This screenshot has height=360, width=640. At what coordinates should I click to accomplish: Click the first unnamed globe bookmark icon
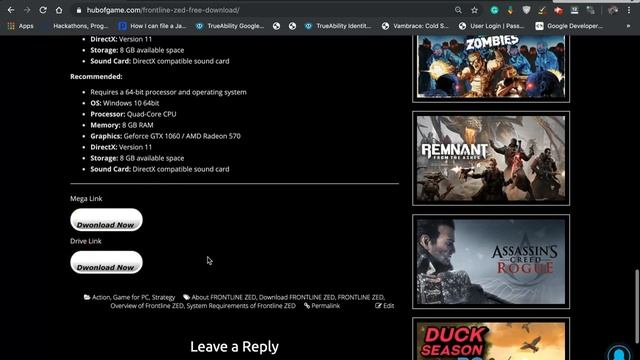tap(277, 26)
